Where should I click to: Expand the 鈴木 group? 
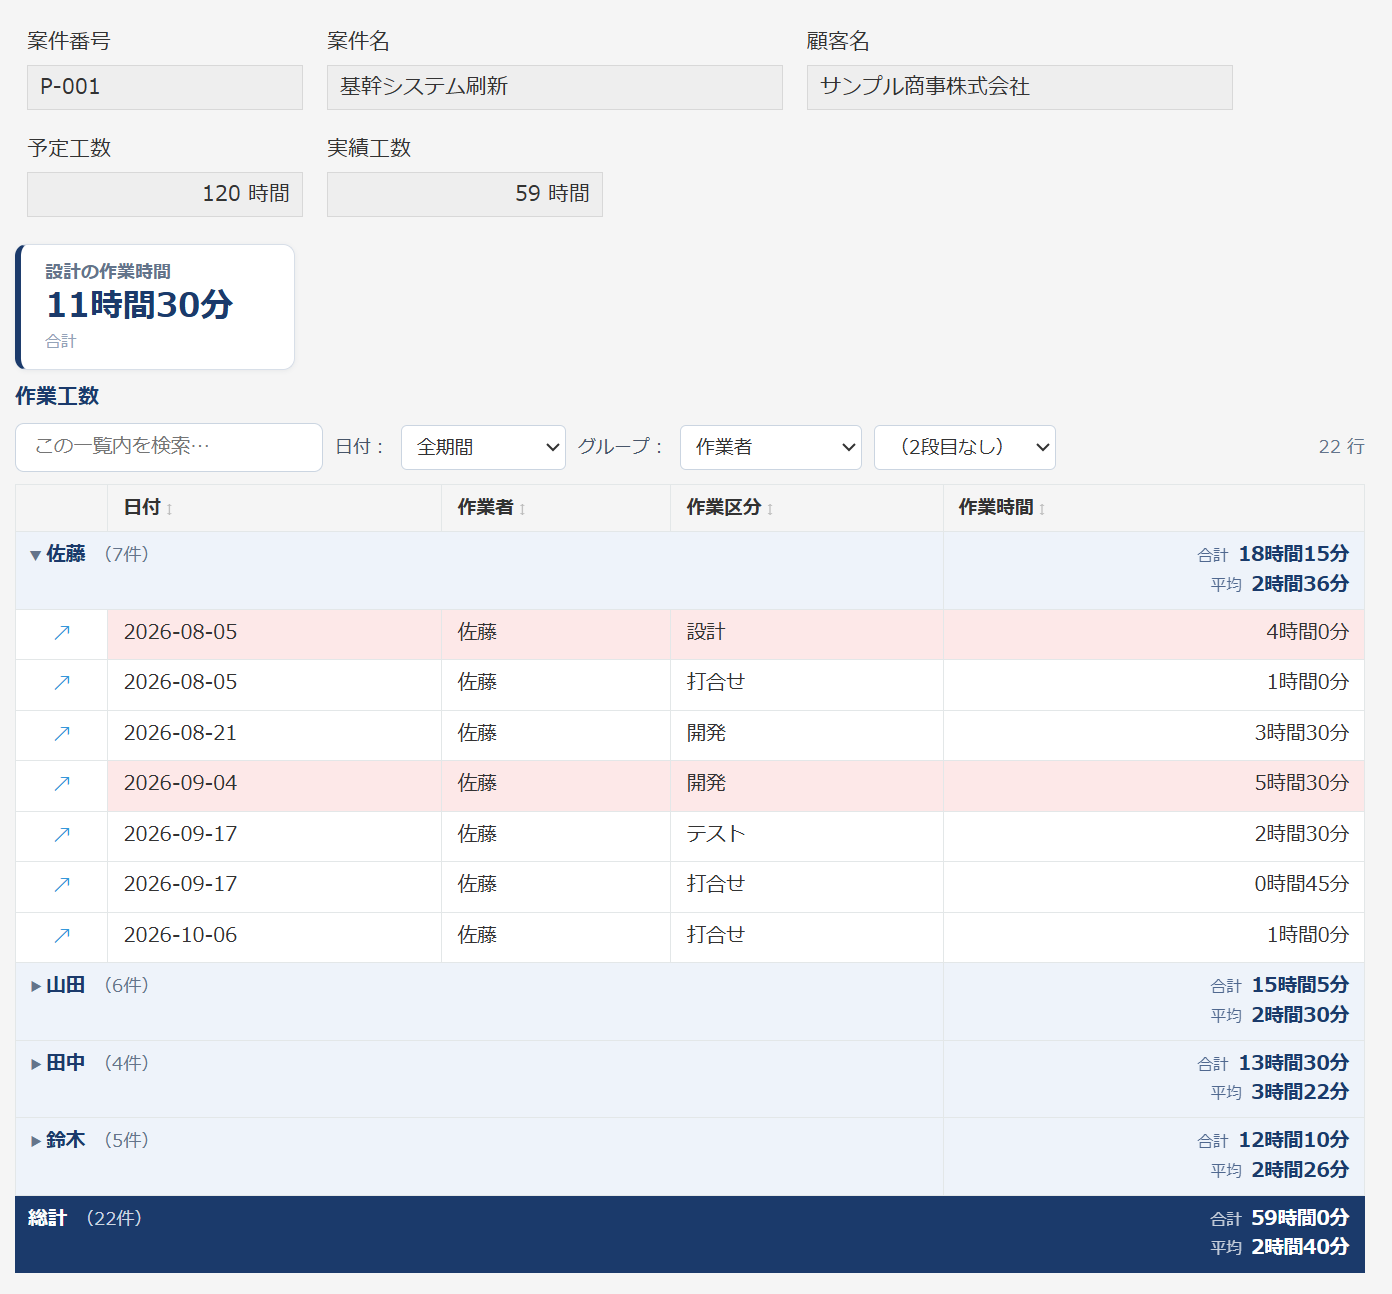pos(36,1141)
